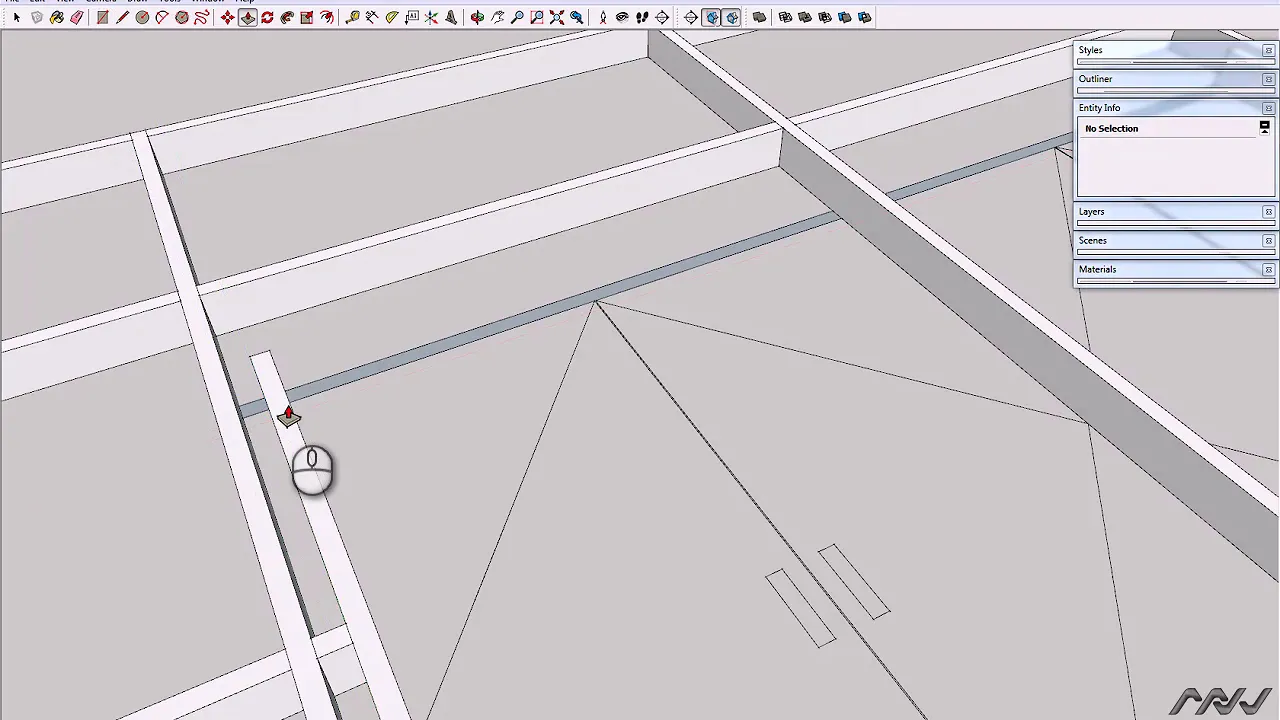Click the Text label tool
Viewport: 1280px width, 720px height.
(x=412, y=17)
